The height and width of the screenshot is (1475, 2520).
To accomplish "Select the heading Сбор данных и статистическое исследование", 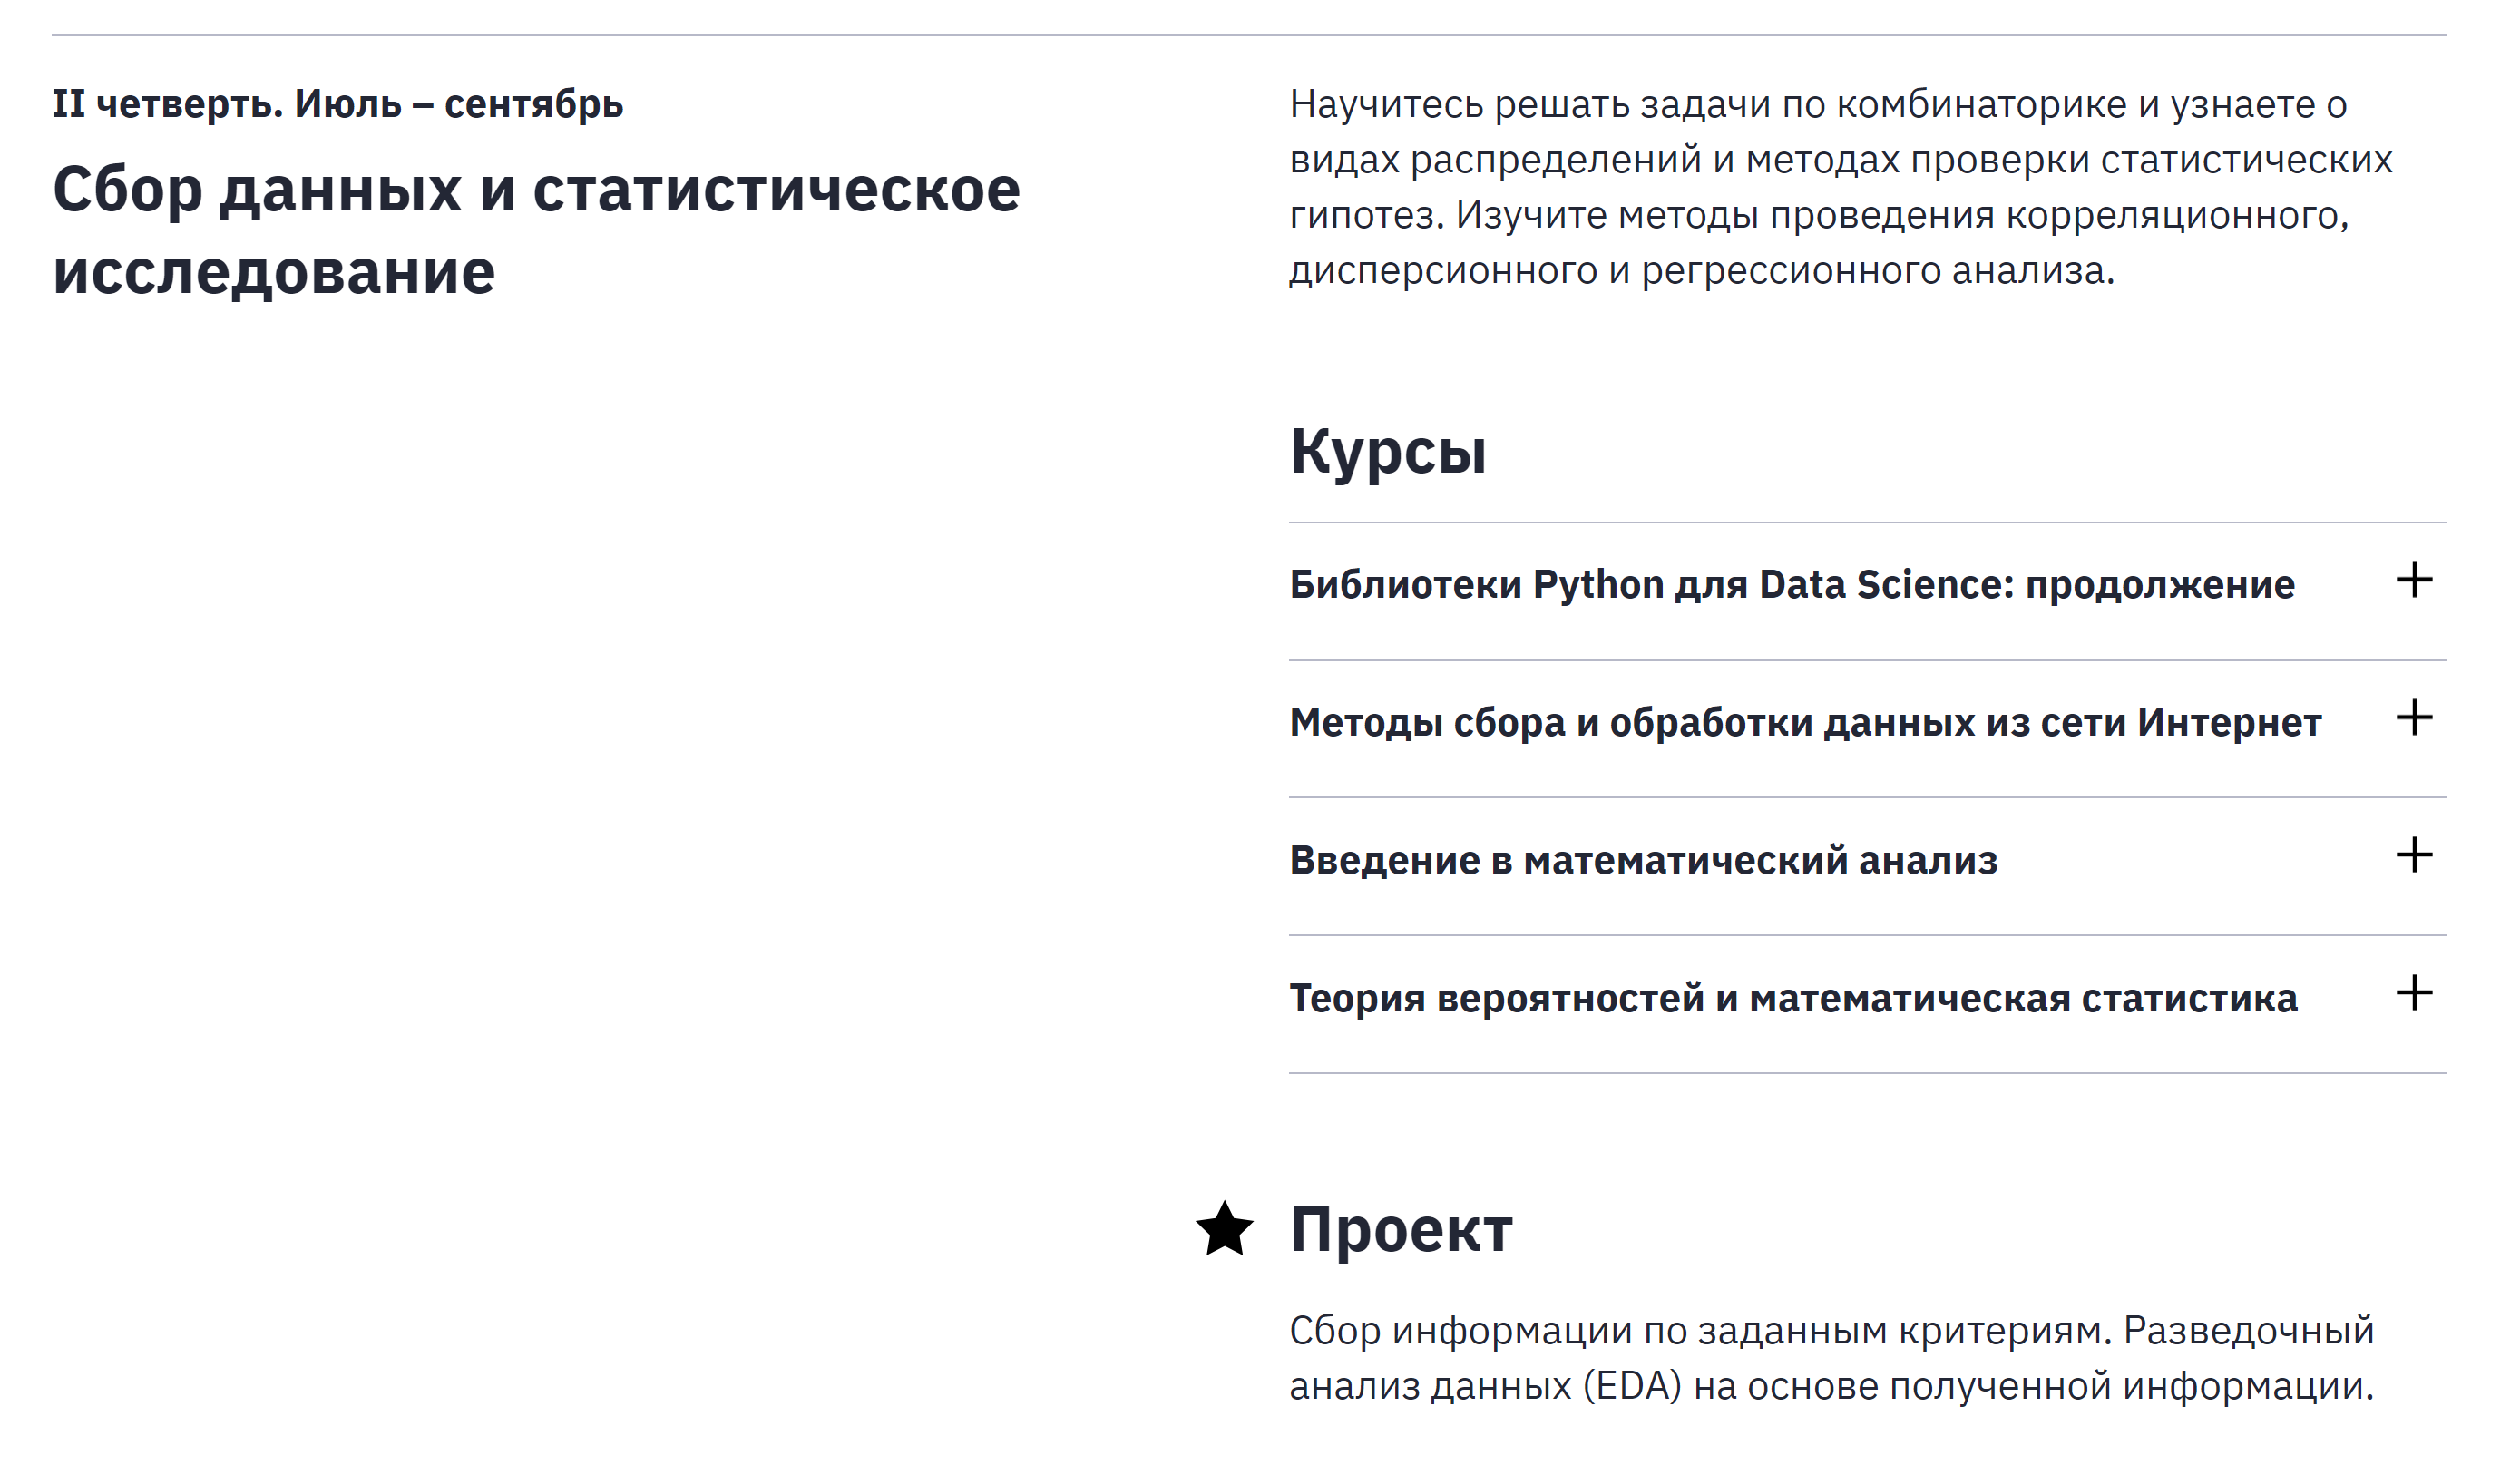I will pyautogui.click(x=536, y=230).
